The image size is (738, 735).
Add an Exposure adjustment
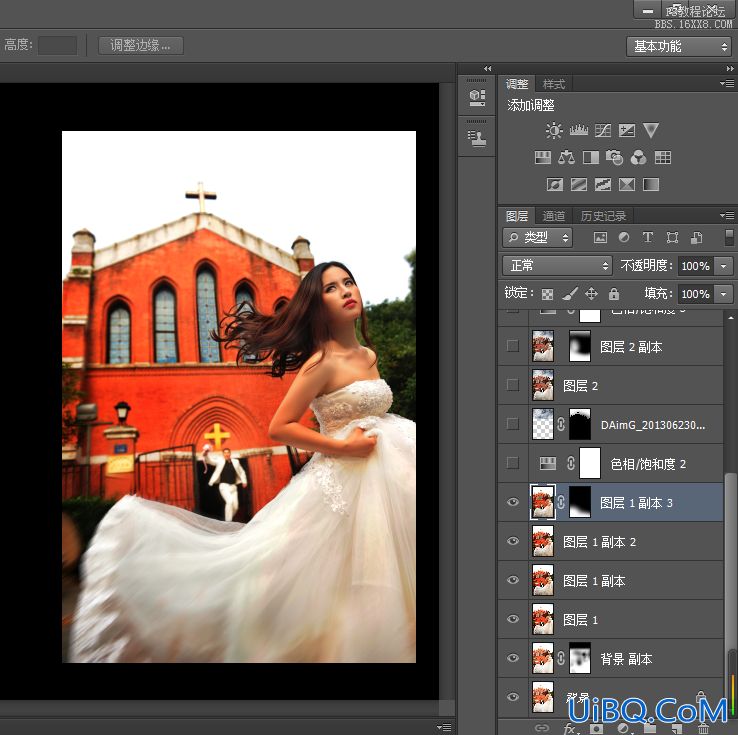tap(627, 130)
